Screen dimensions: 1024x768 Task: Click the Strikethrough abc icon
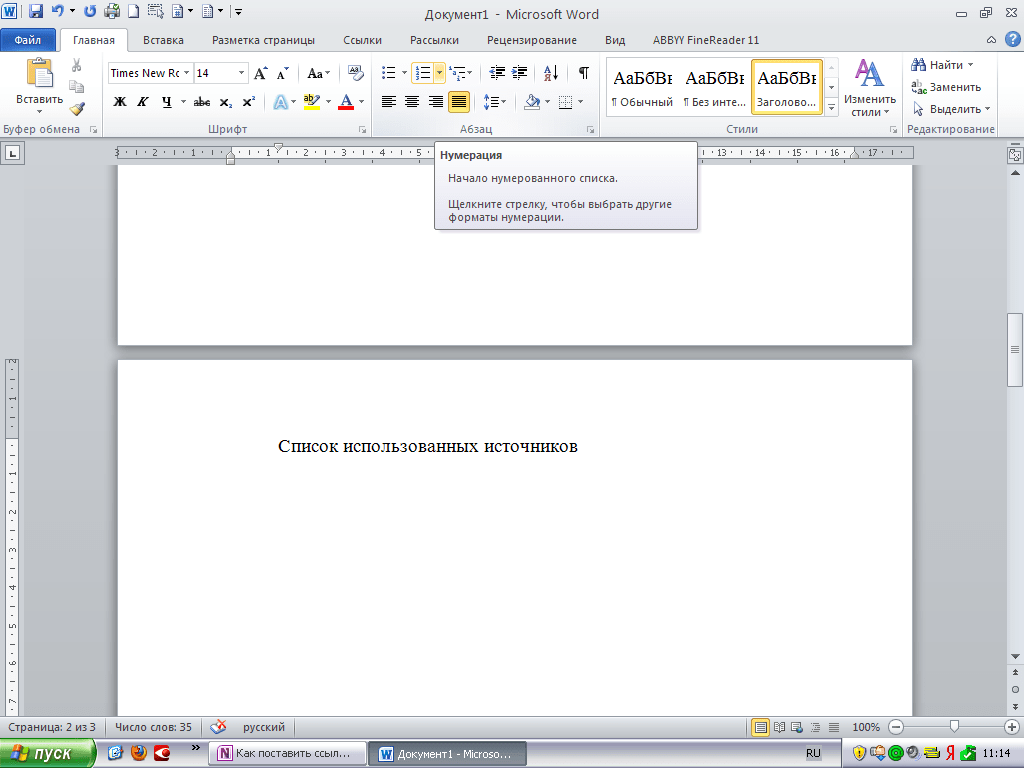pyautogui.click(x=201, y=102)
